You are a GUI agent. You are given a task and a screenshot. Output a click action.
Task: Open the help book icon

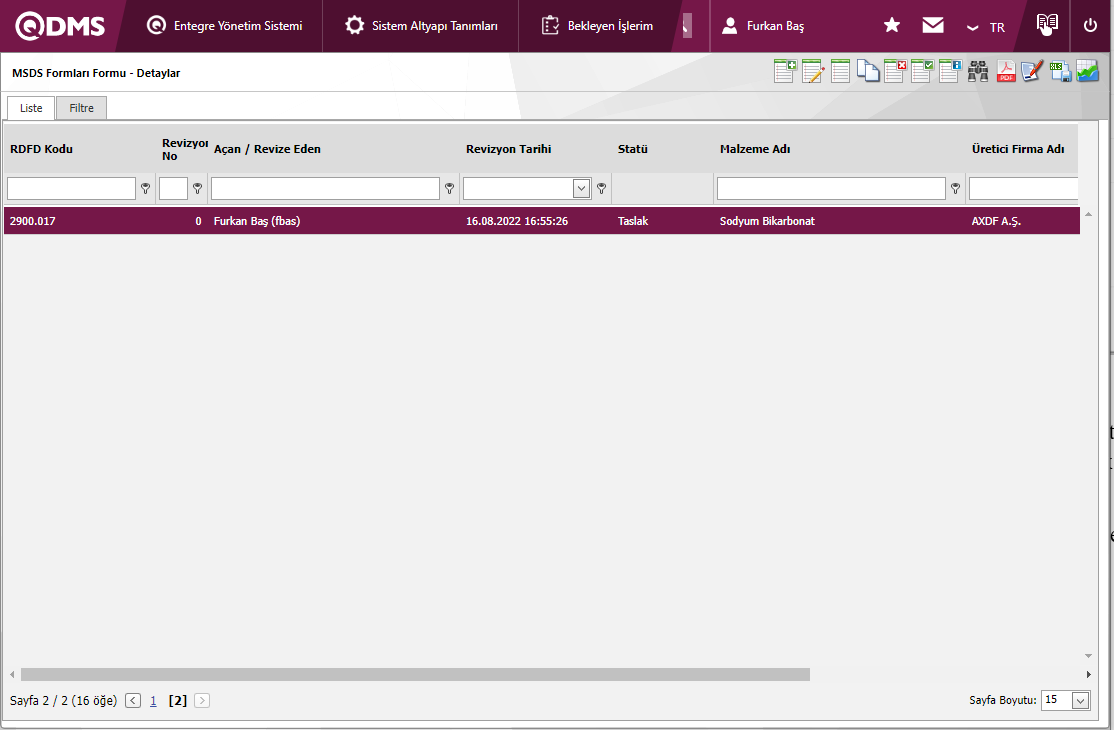[1047, 24]
